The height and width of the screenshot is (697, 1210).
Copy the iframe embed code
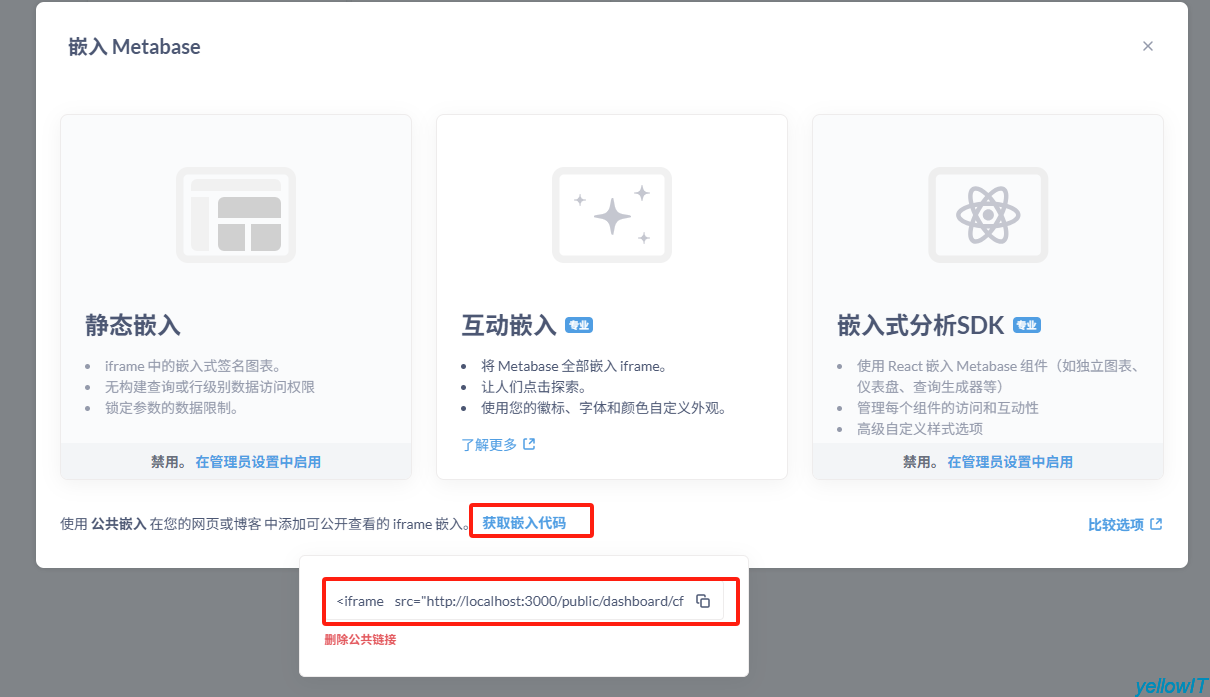click(703, 601)
